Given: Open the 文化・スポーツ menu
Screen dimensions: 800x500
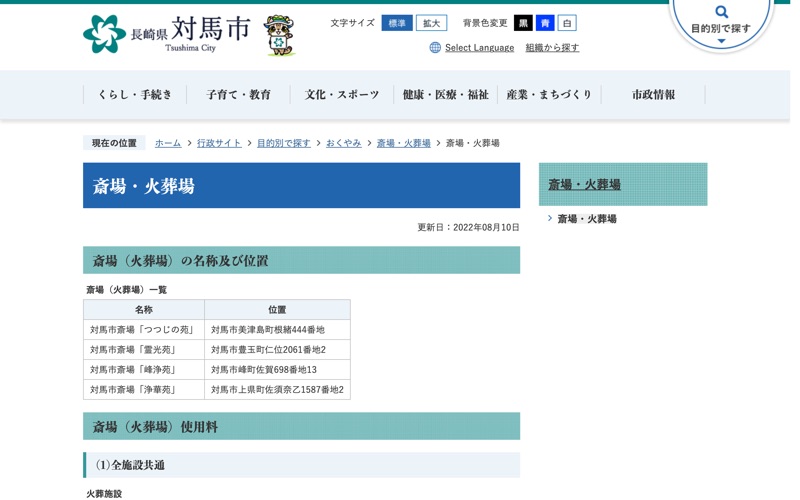Looking at the screenshot, I should pyautogui.click(x=342, y=94).
